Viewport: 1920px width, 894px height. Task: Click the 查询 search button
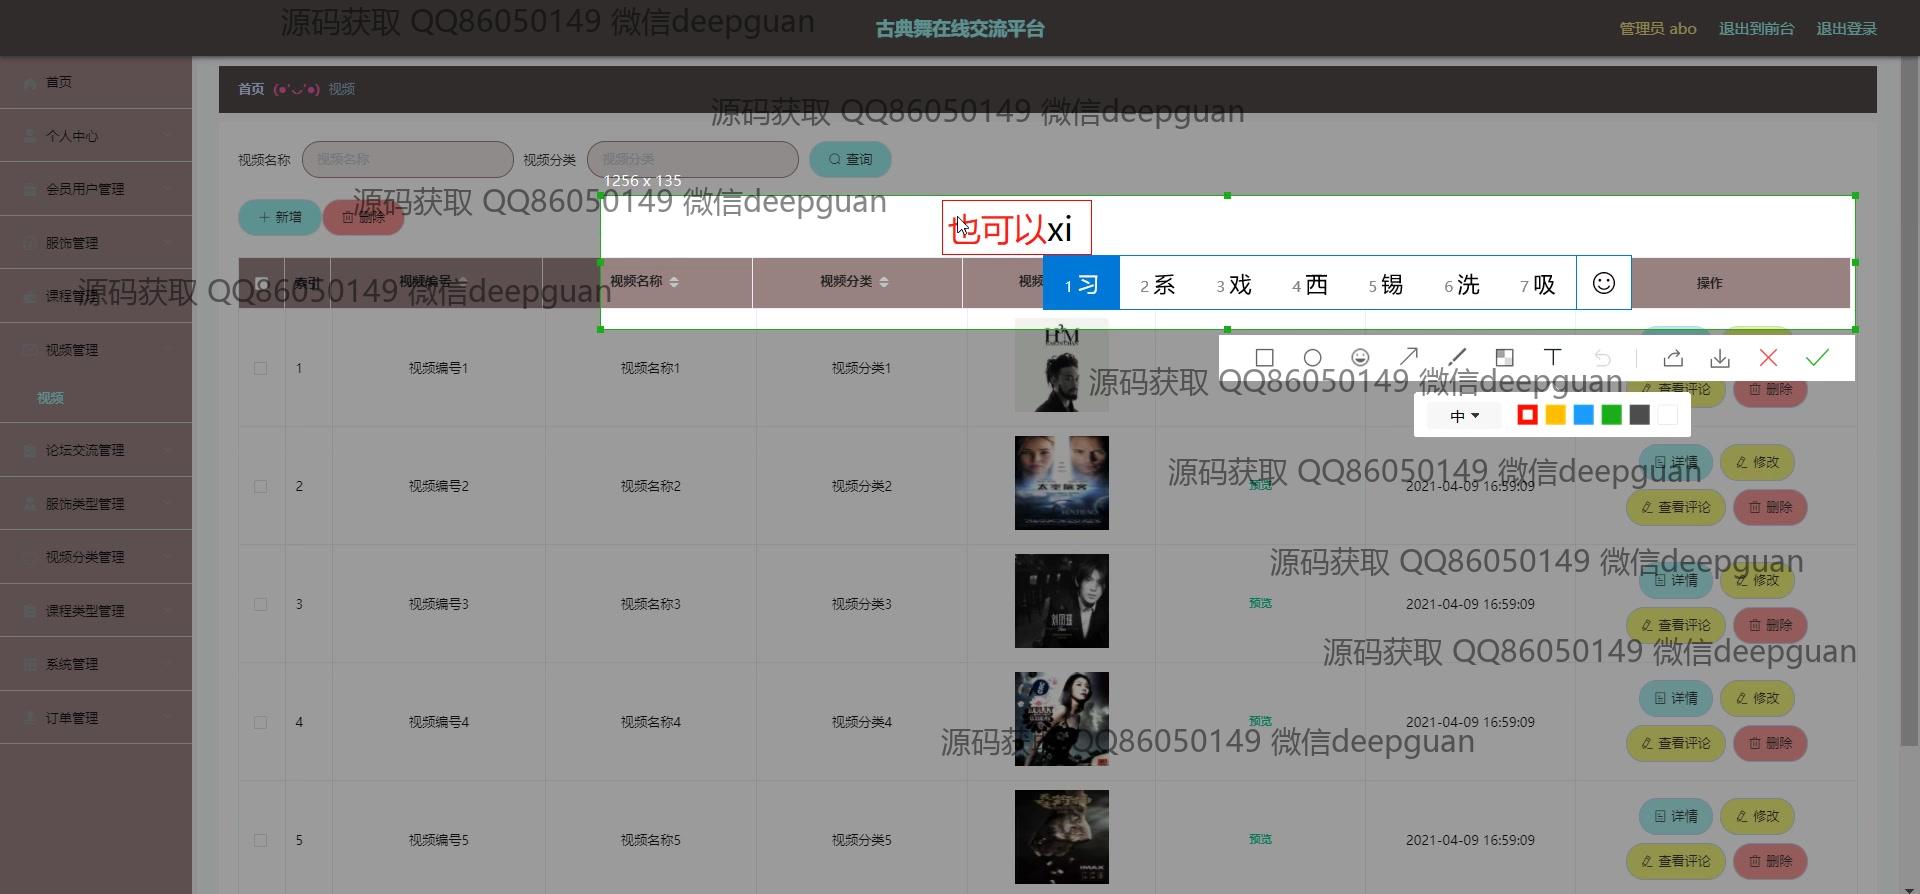tap(850, 159)
